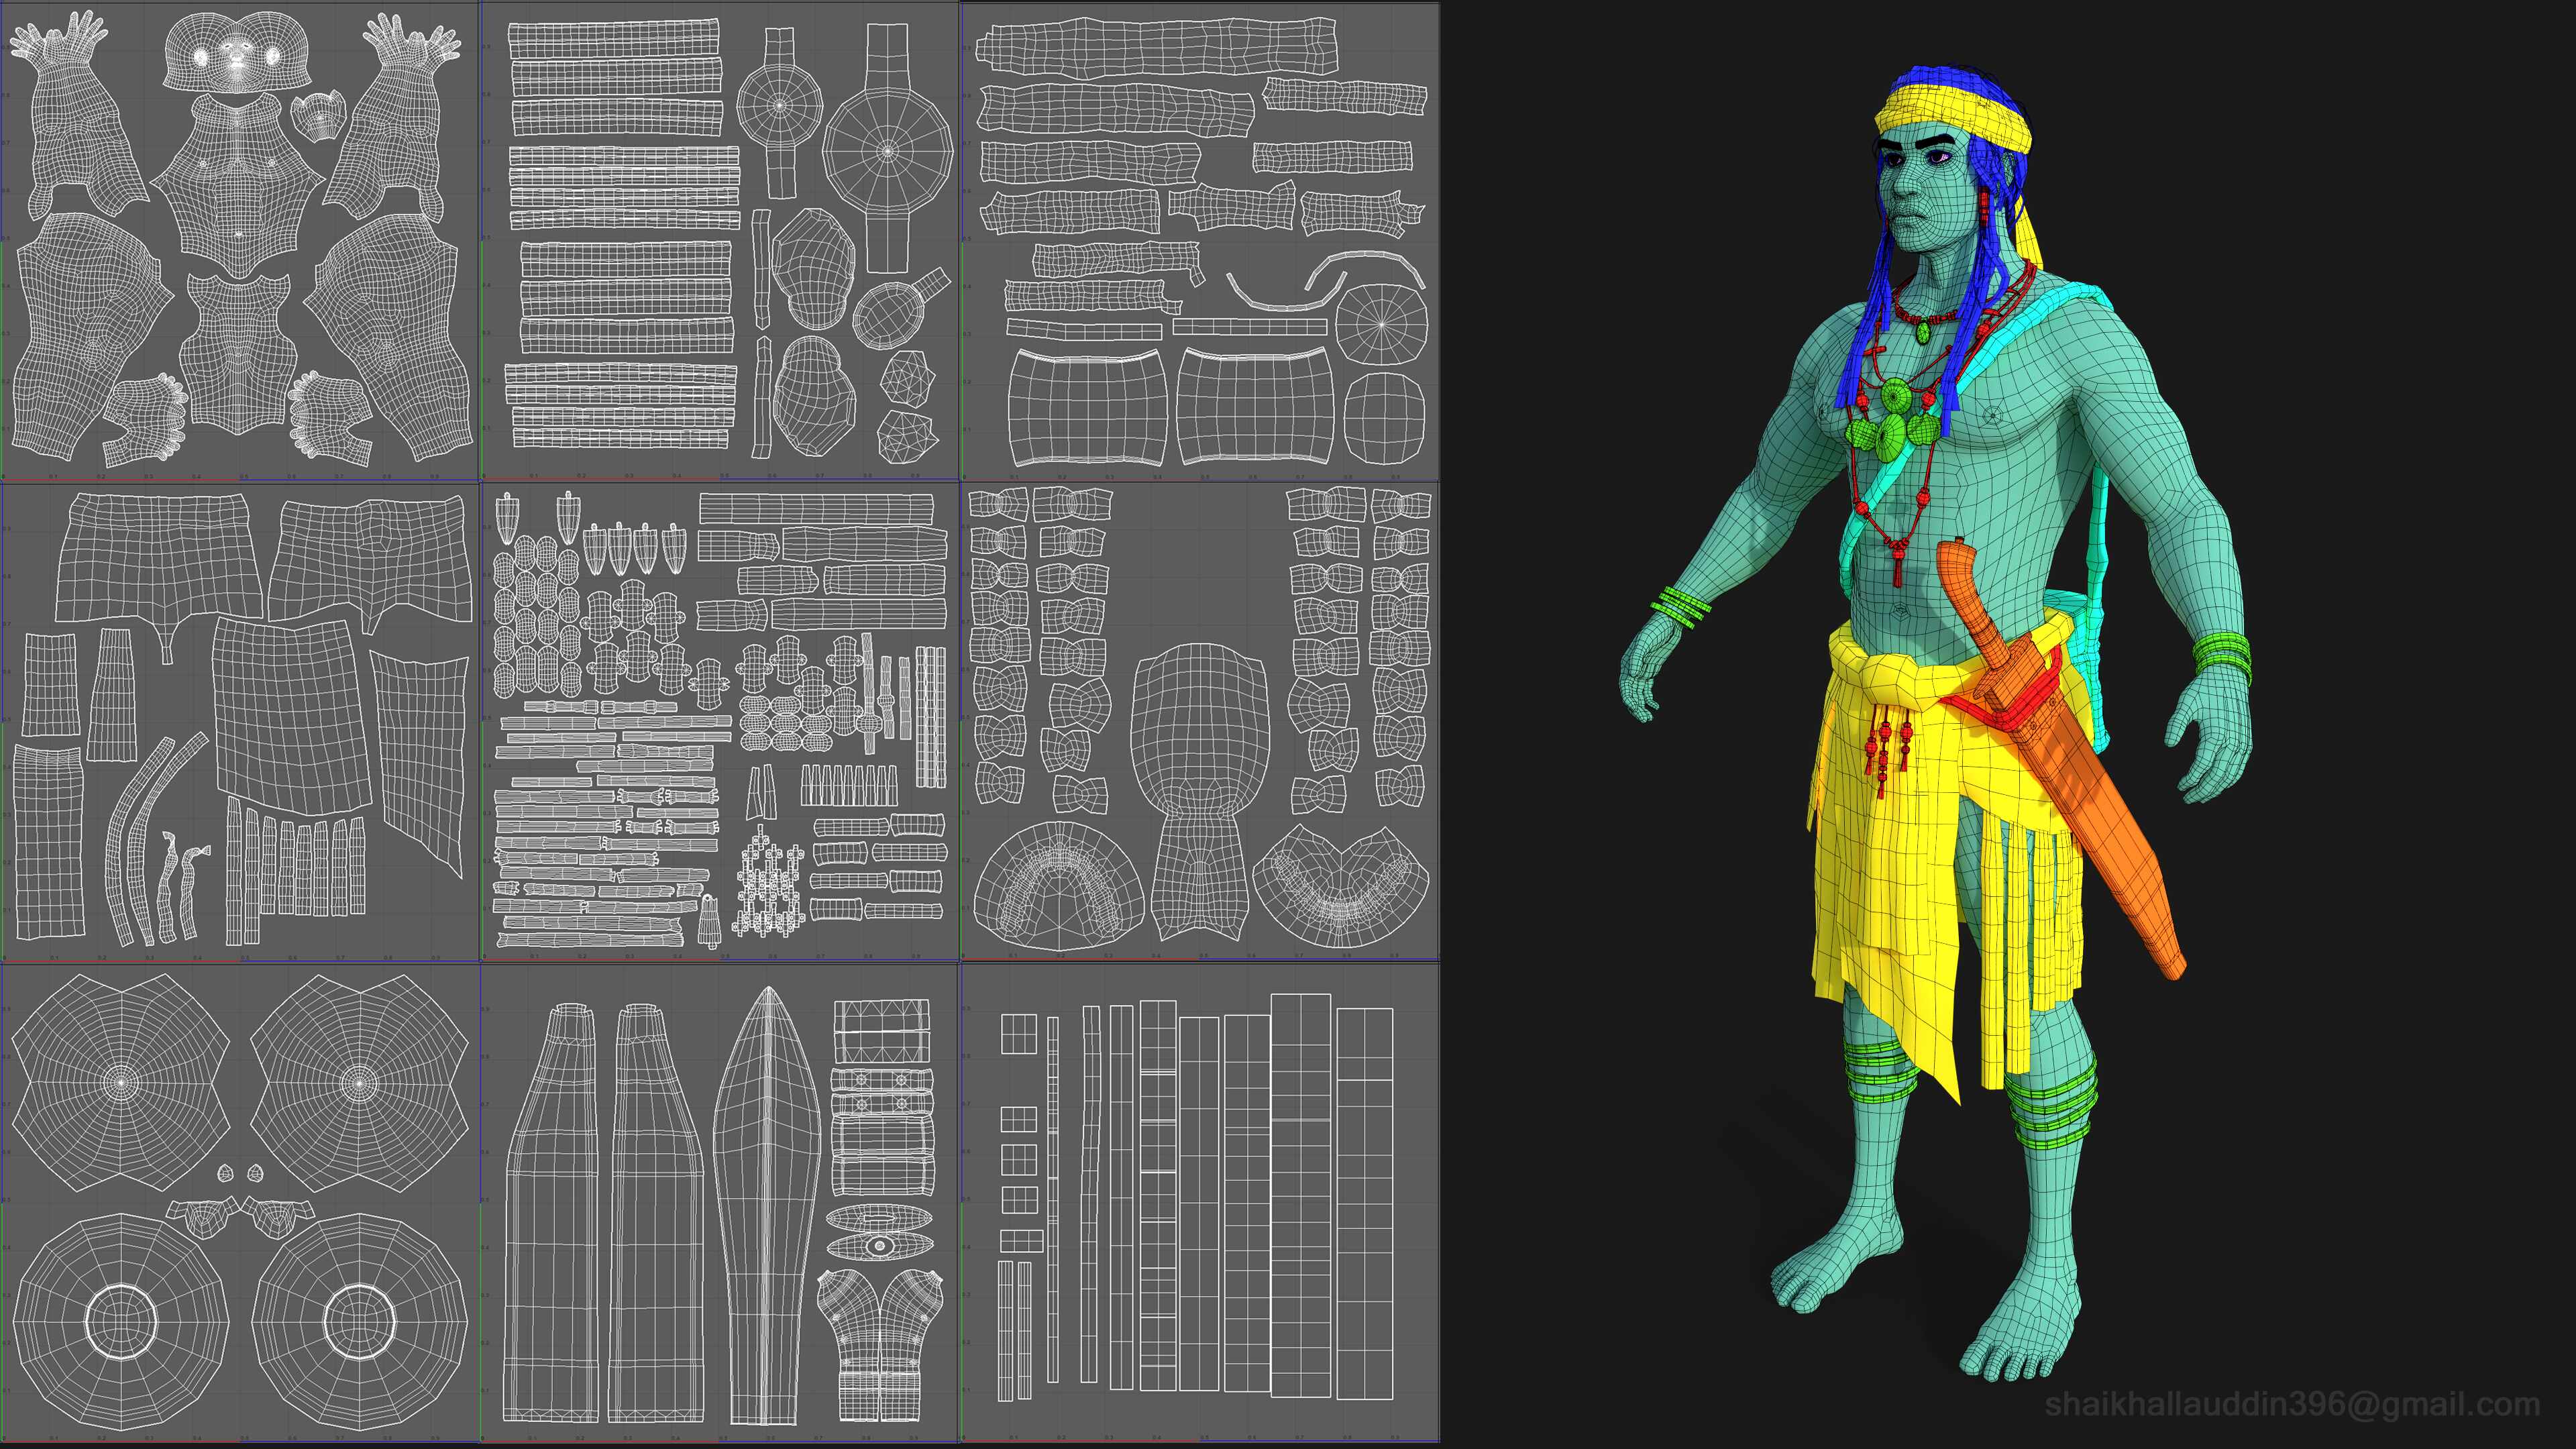Viewport: 2576px width, 1449px height.
Task: Open the UV tile with bow-shaped islands
Action: [x=1200, y=722]
